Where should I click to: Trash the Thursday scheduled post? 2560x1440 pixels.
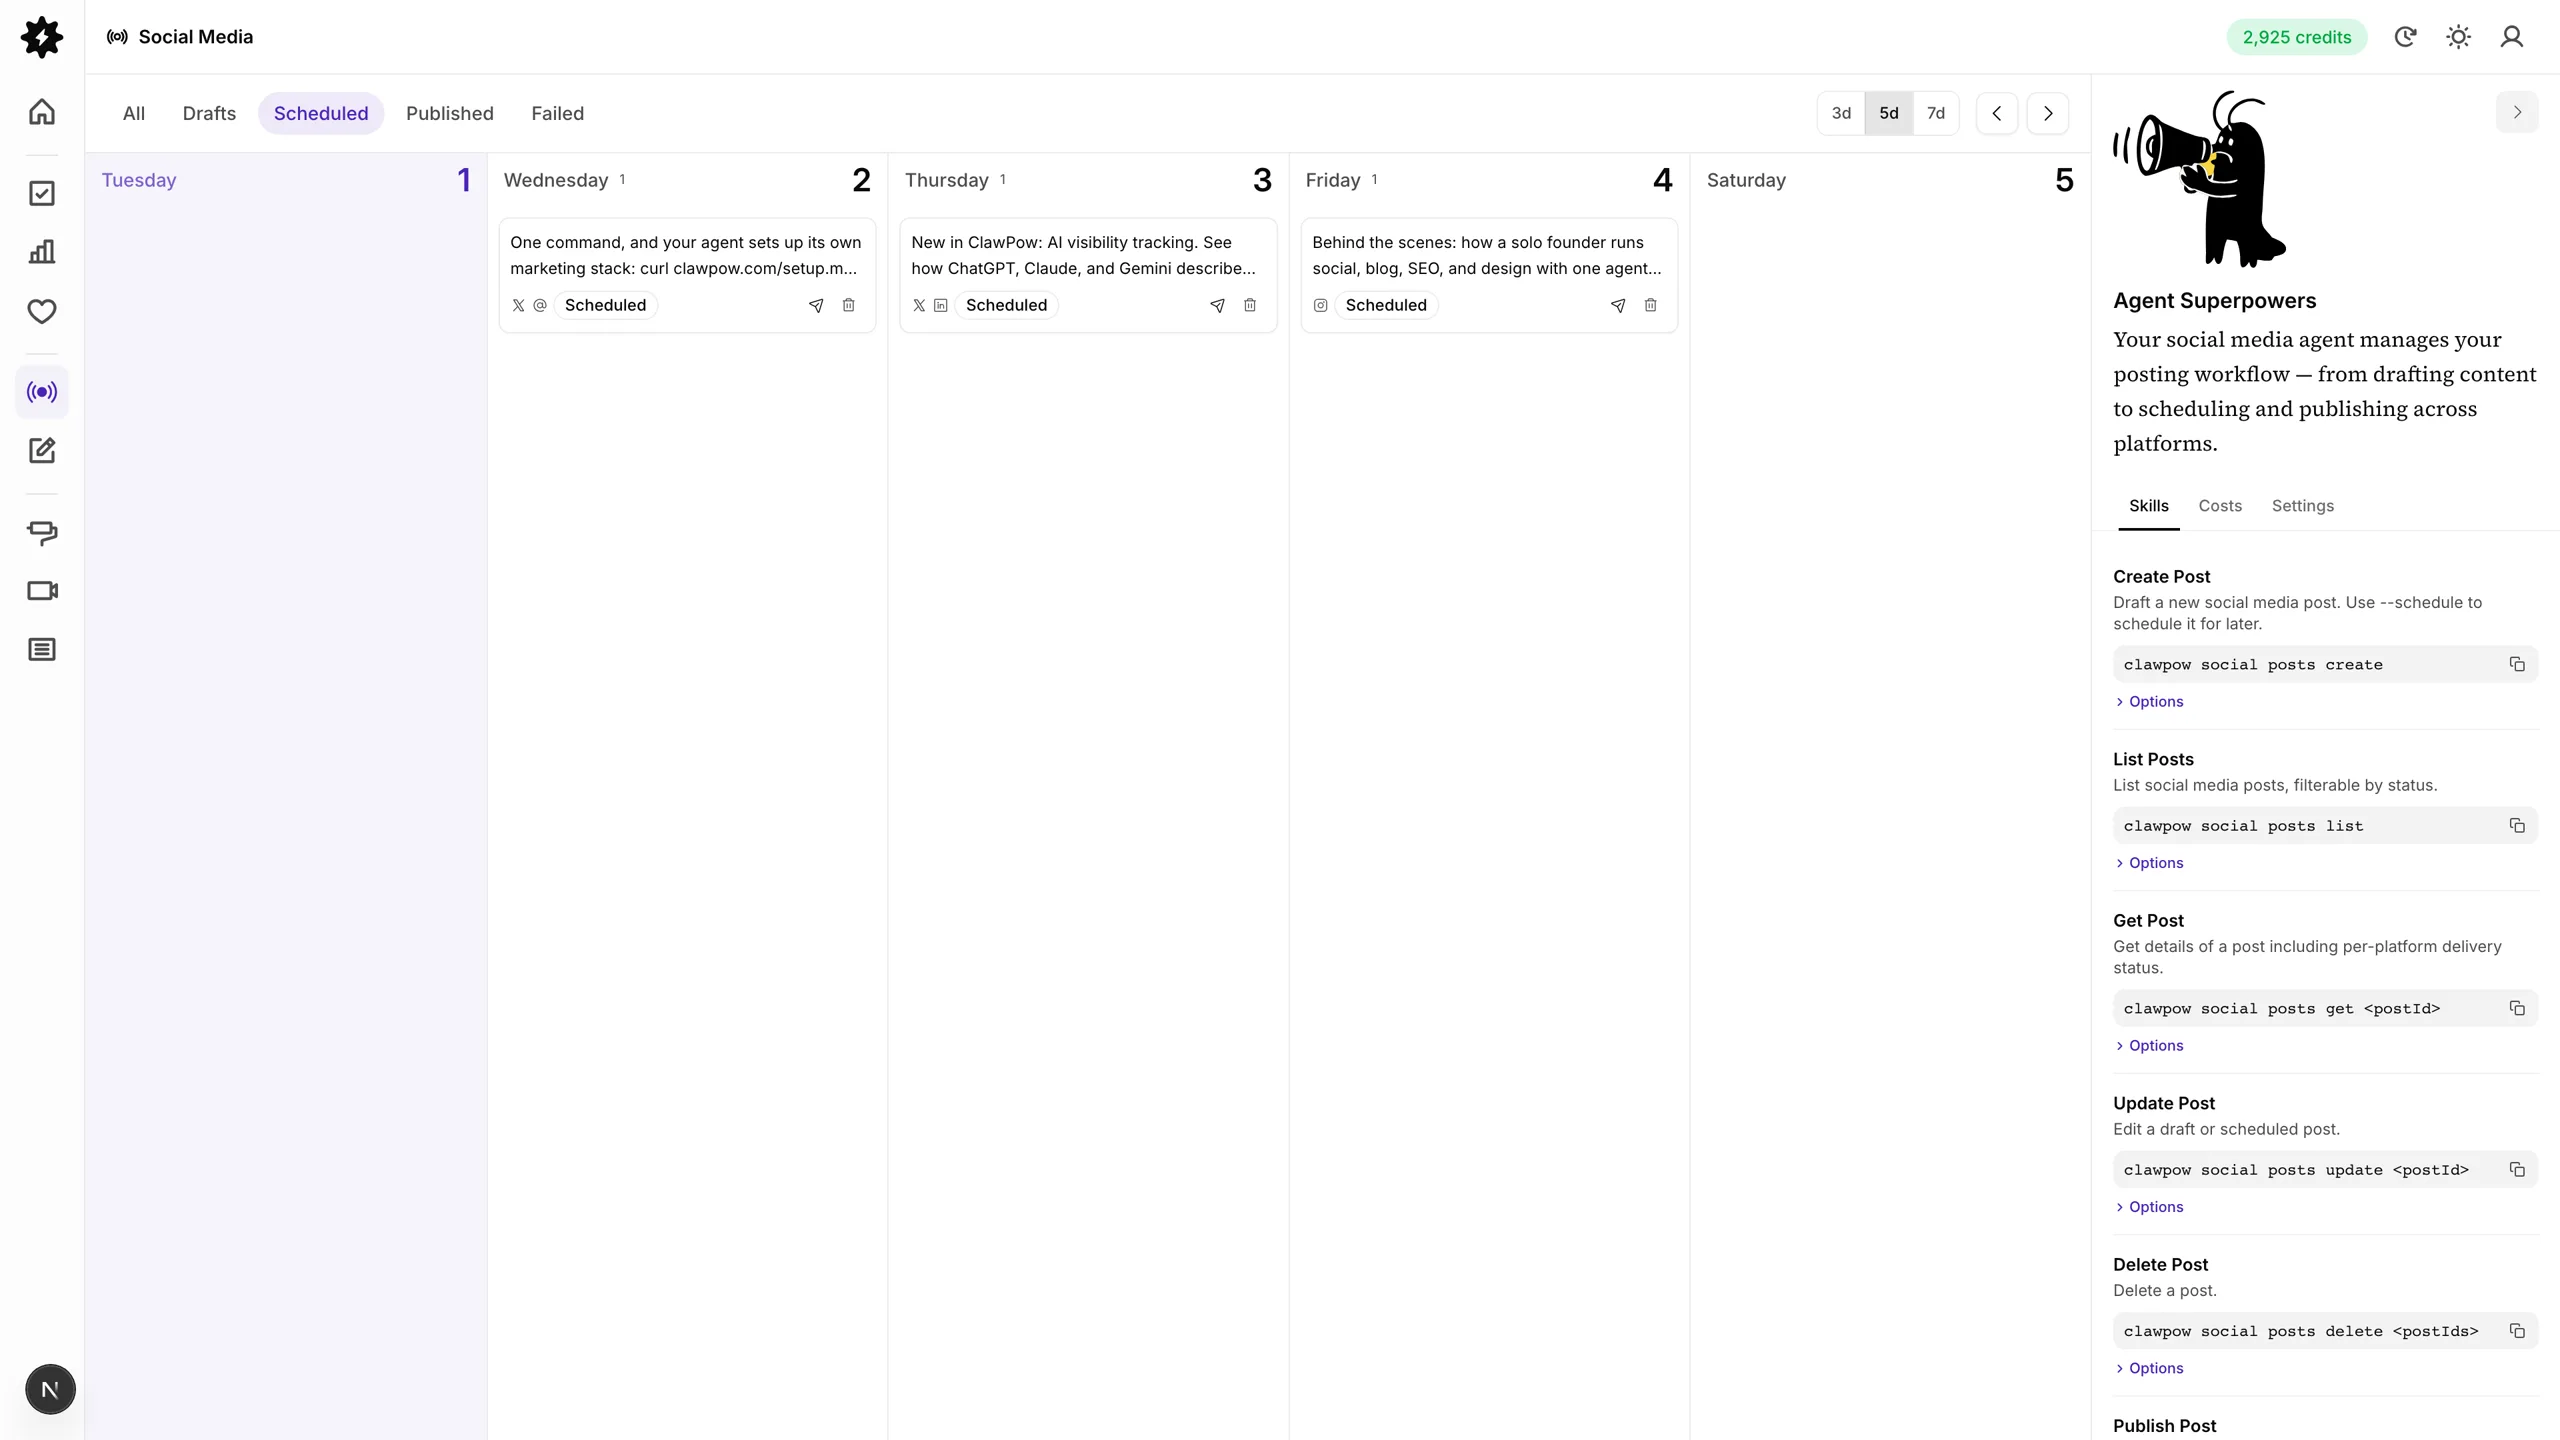click(x=1249, y=305)
